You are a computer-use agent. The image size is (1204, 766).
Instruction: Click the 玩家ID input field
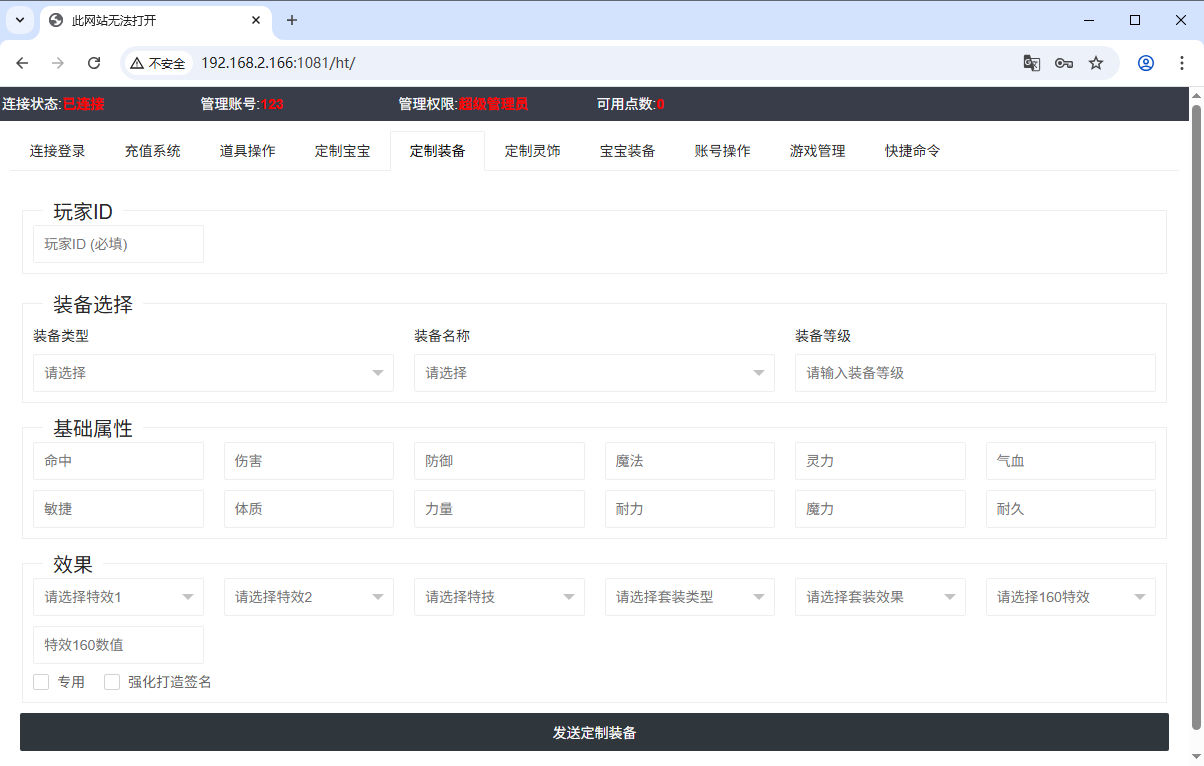tap(118, 244)
